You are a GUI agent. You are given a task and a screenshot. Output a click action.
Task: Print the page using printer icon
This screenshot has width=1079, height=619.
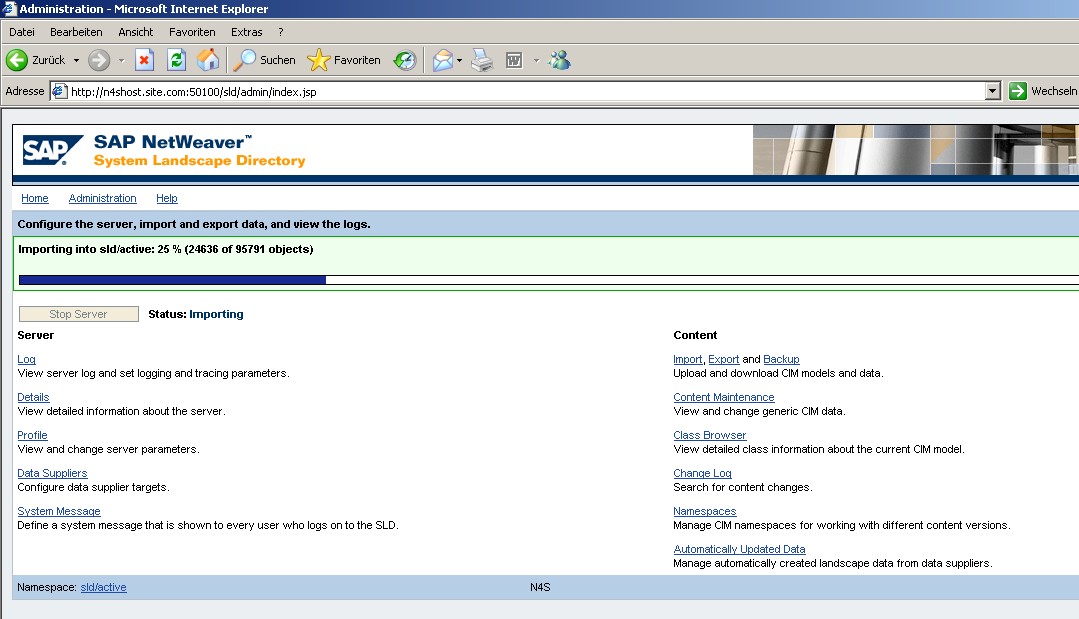pyautogui.click(x=482, y=60)
